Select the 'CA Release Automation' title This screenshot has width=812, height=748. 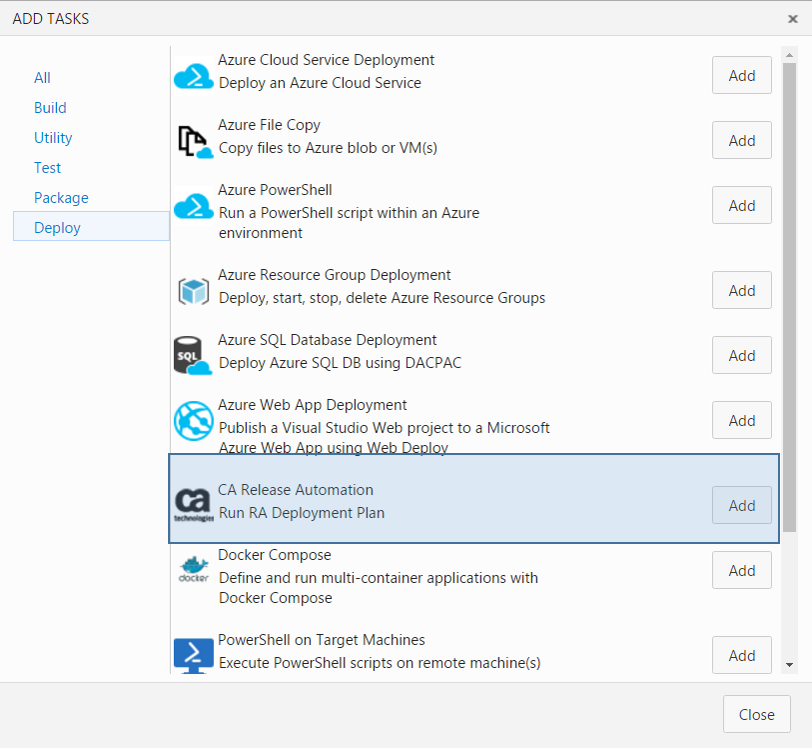(295, 490)
